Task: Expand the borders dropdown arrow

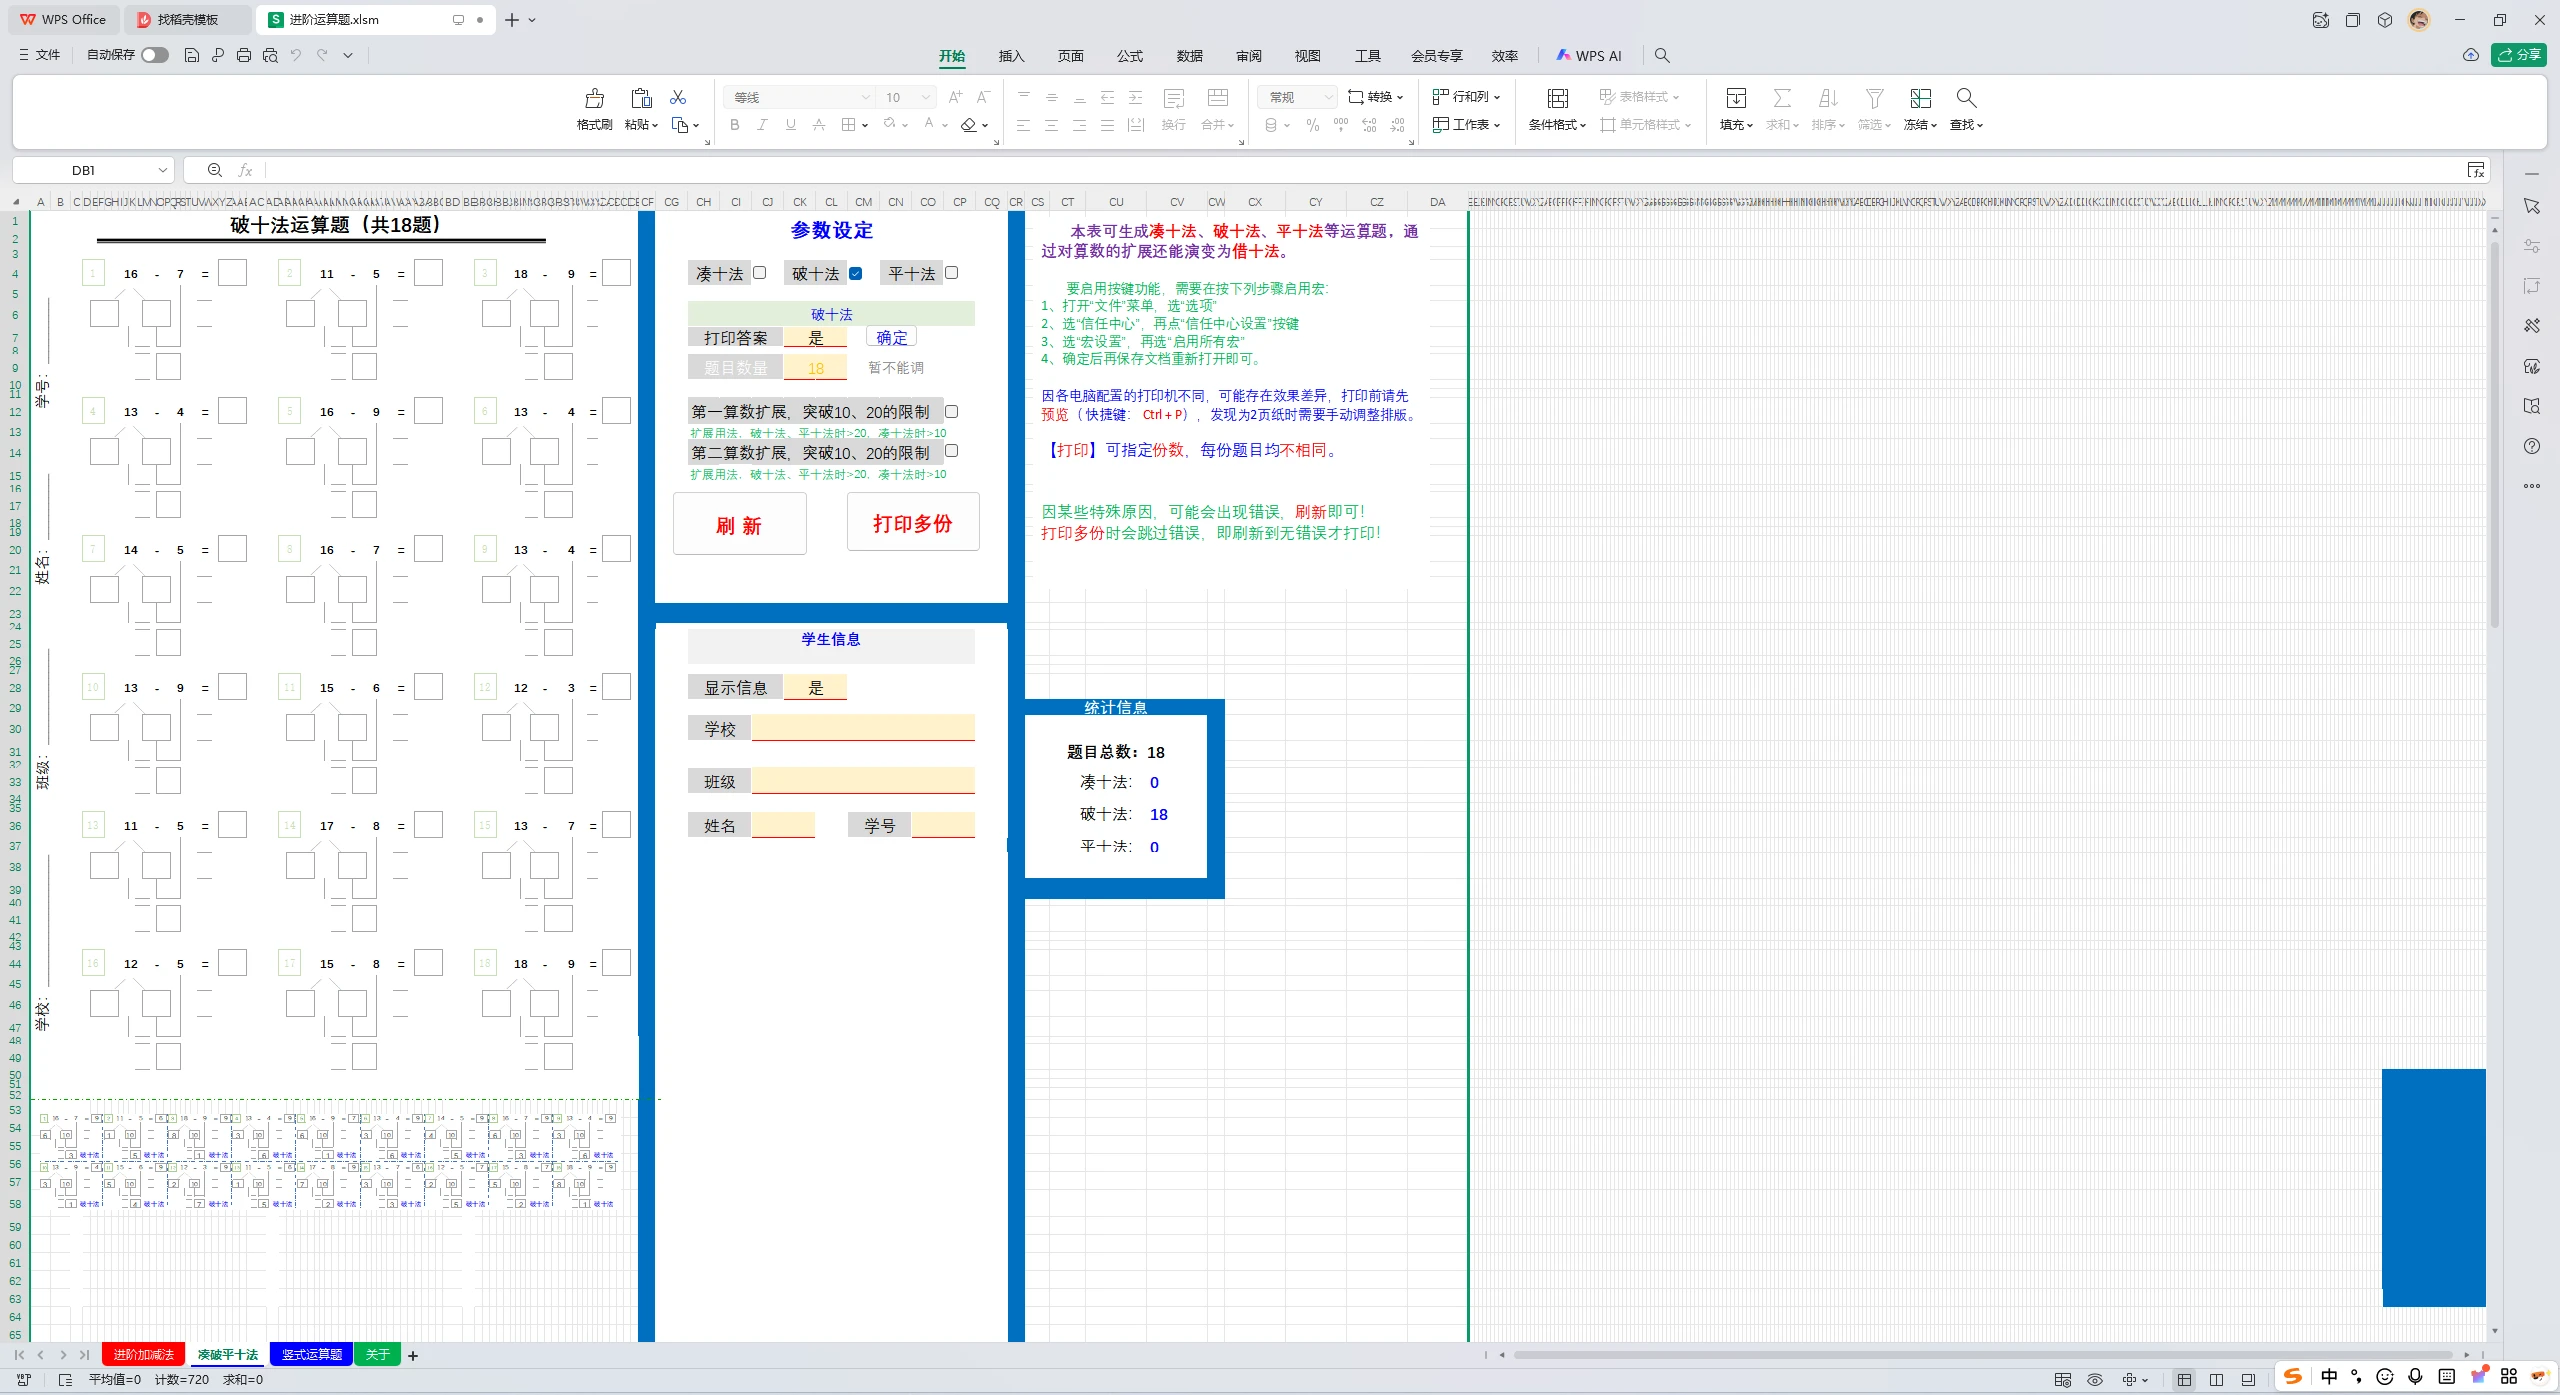Action: (x=864, y=125)
